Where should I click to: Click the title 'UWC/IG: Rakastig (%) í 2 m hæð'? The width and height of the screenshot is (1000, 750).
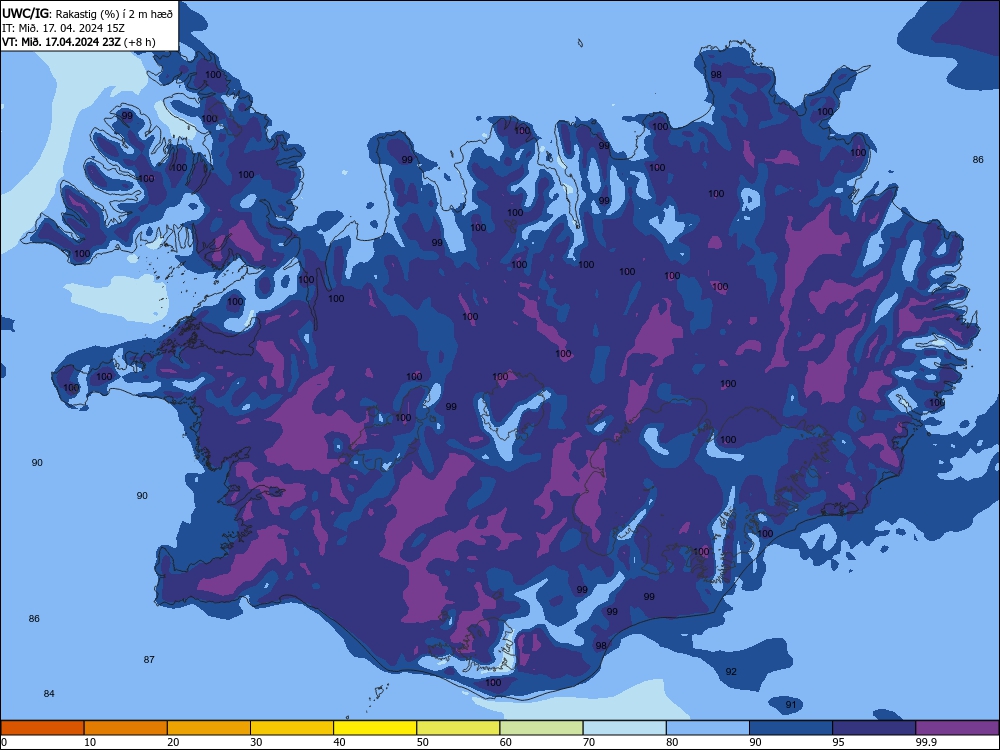point(87,13)
